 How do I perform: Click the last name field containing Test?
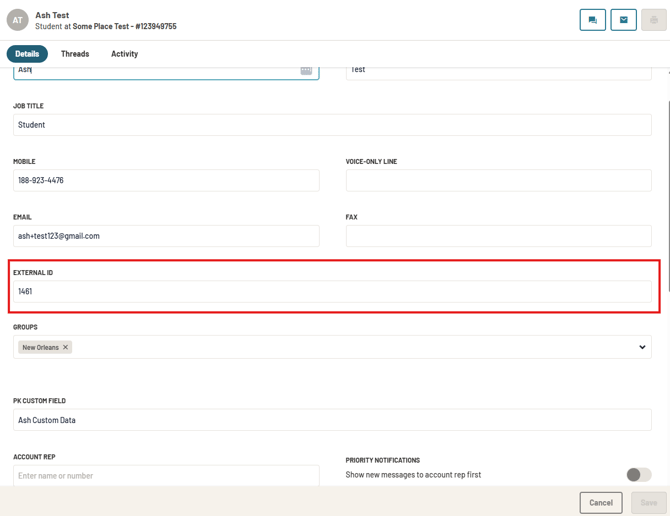click(499, 73)
